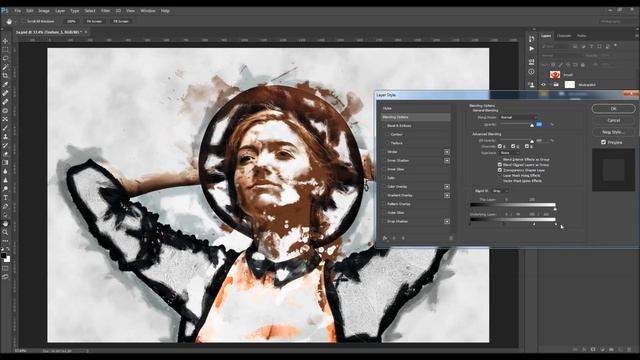Screen dimensions: 640x360
Task: Select the Zoom tool
Action: point(5,232)
